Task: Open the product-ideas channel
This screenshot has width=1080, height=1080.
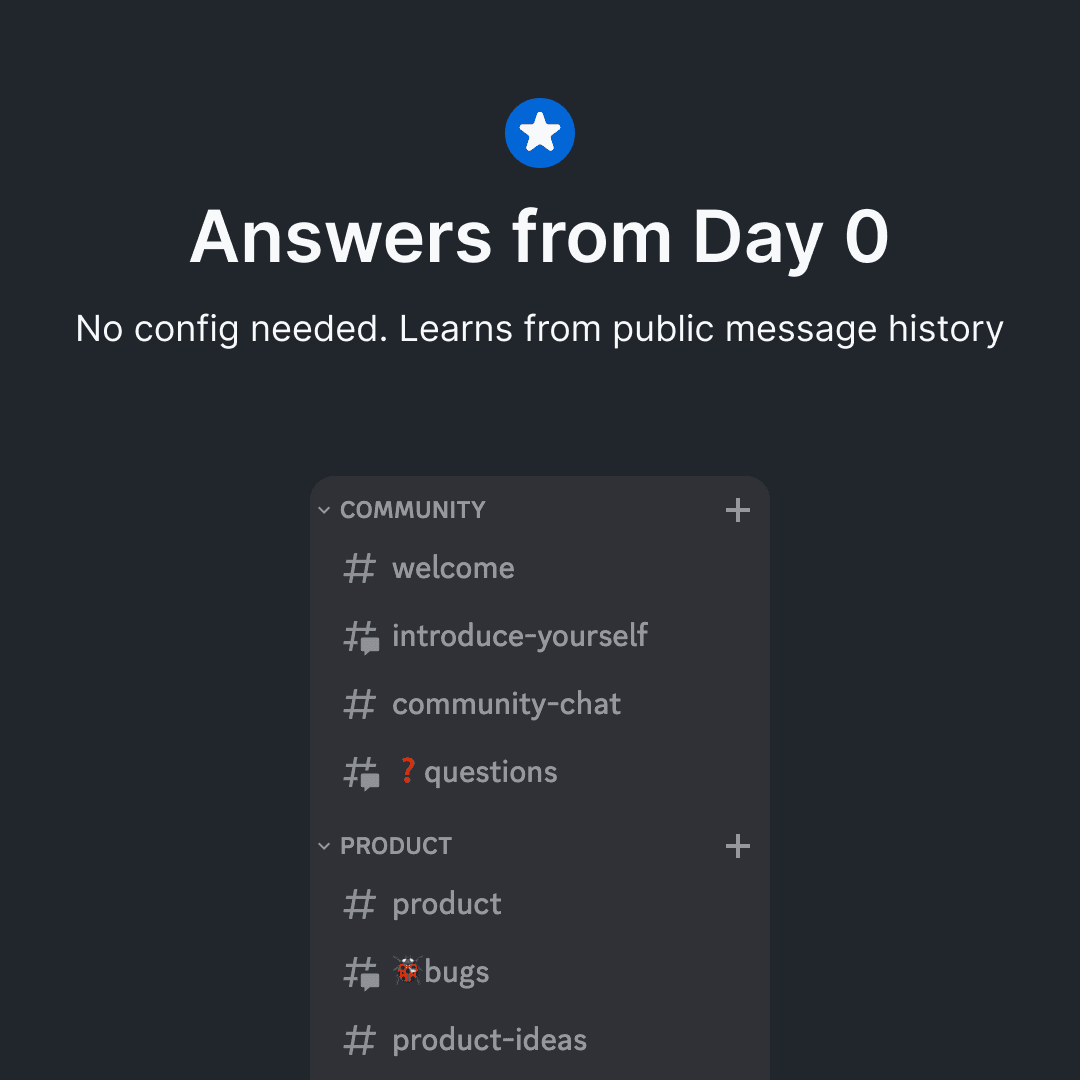Action: click(489, 1040)
